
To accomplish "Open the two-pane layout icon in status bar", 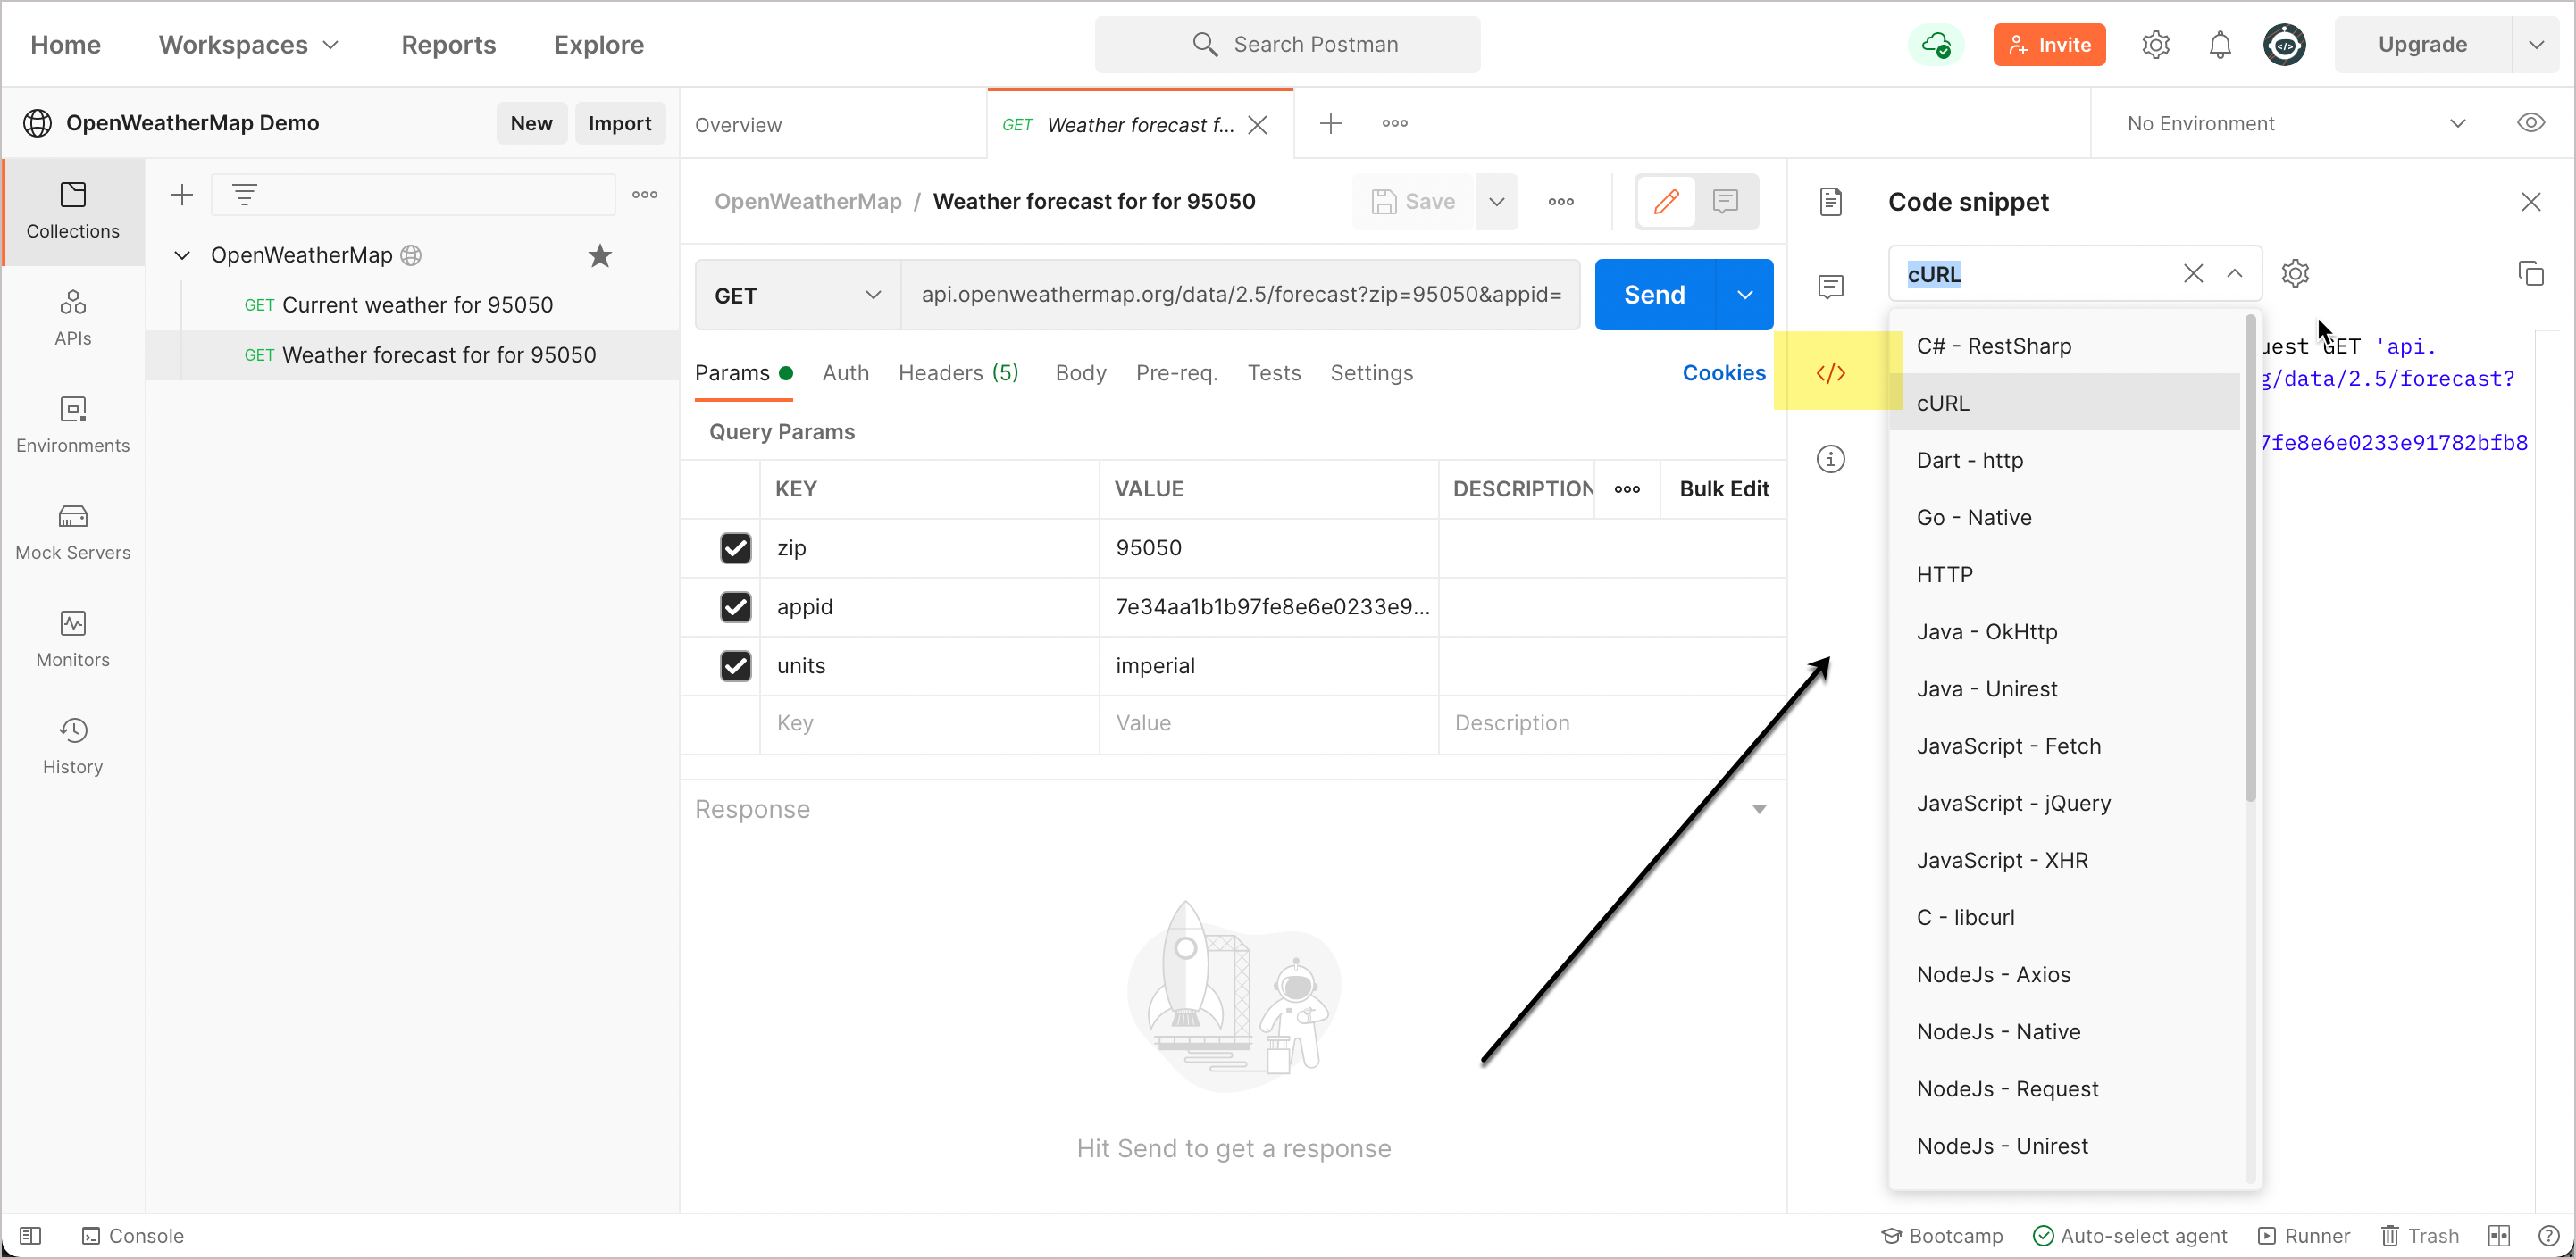I will click(2499, 1235).
